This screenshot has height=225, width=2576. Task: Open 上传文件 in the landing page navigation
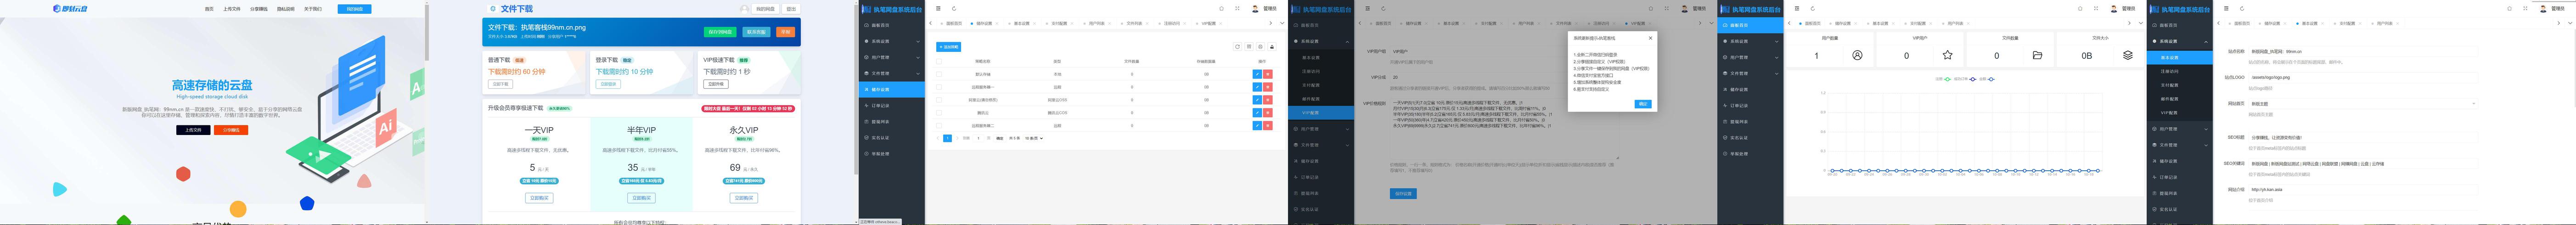point(231,9)
